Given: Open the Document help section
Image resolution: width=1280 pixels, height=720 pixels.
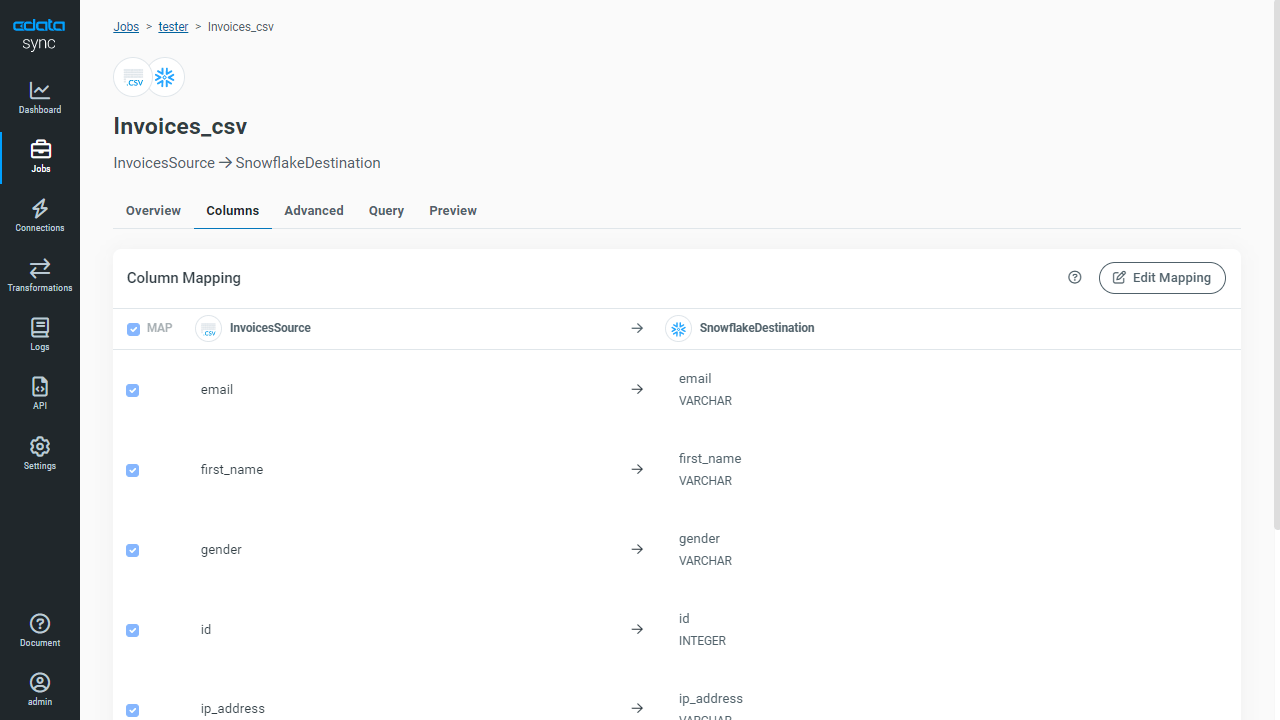Looking at the screenshot, I should (x=40, y=630).
